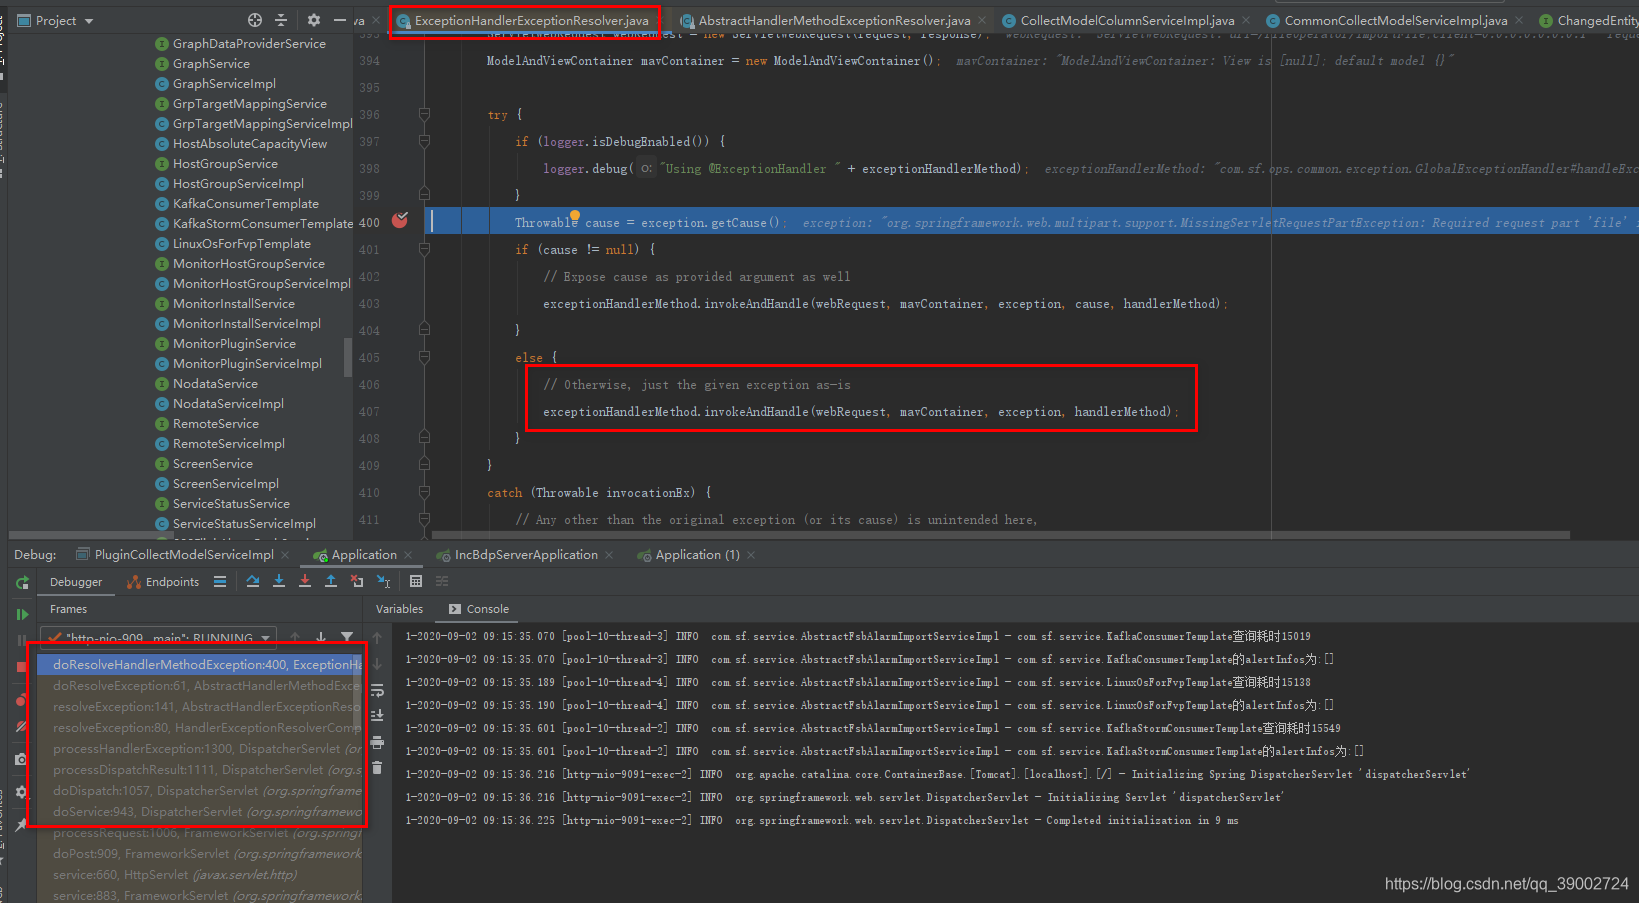
Task: Open Evaluate Expression calculator
Action: [416, 581]
